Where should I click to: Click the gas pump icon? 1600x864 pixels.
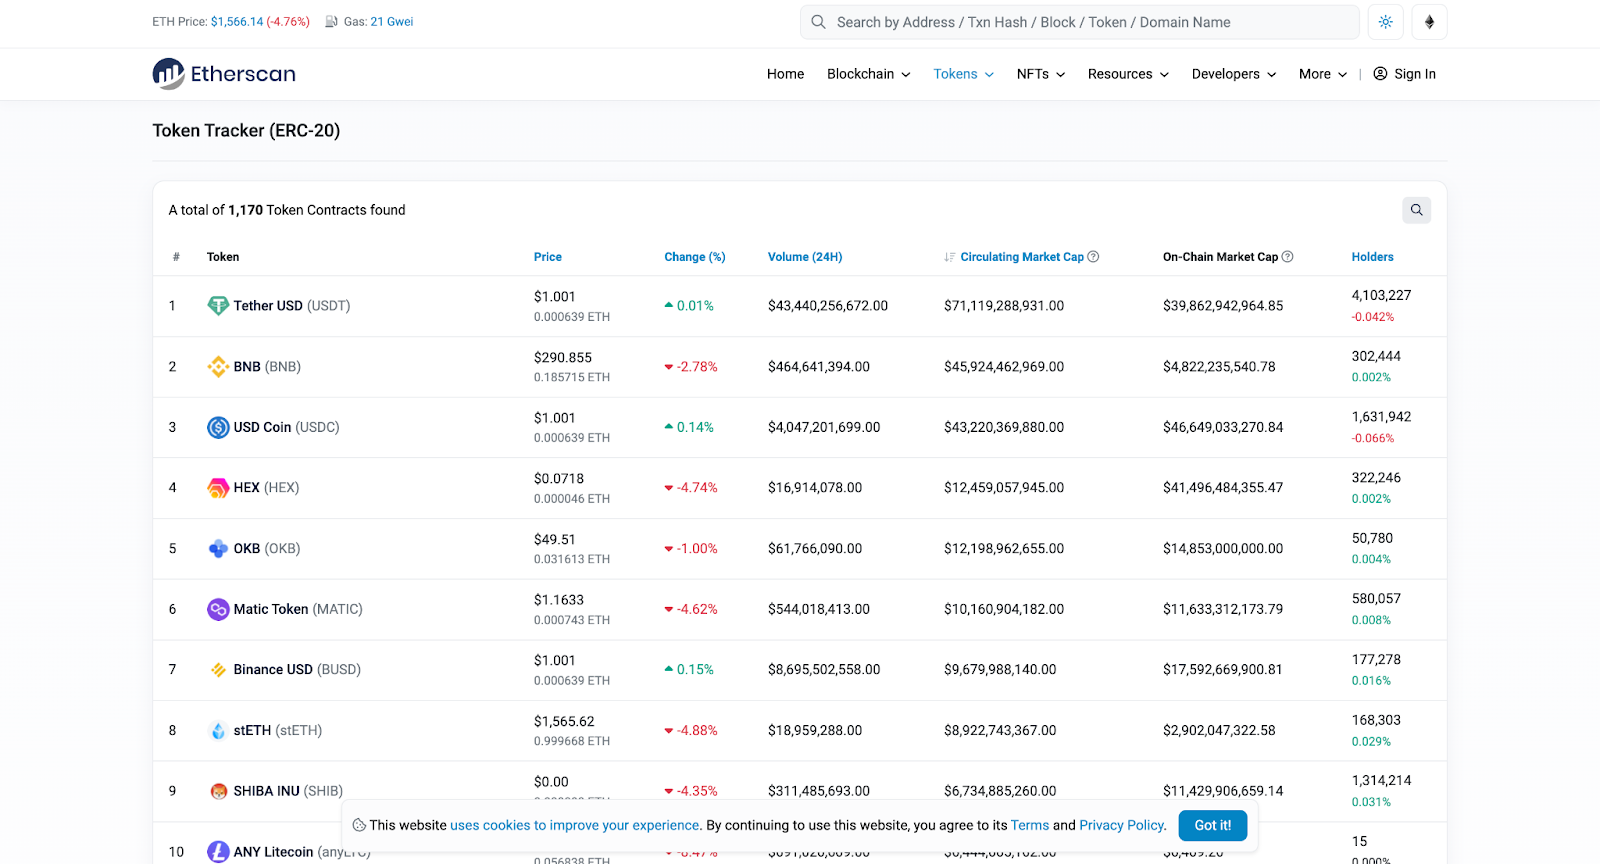click(331, 22)
